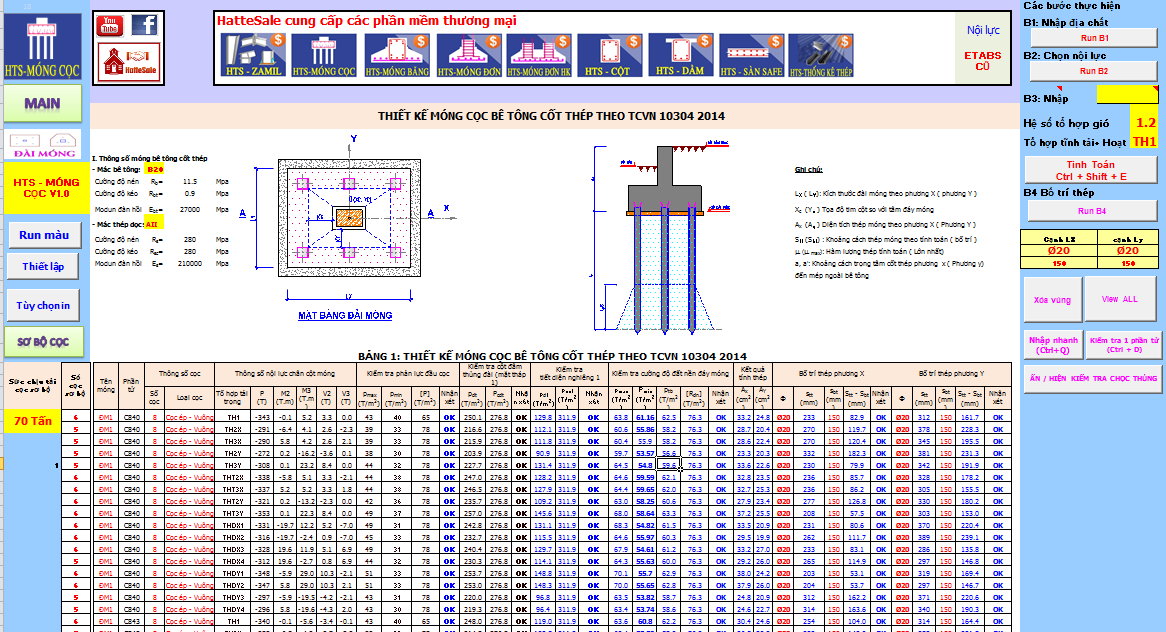This screenshot has height=632, width=1166.
Task: Open HTS - DẦM software icon
Action: point(681,55)
